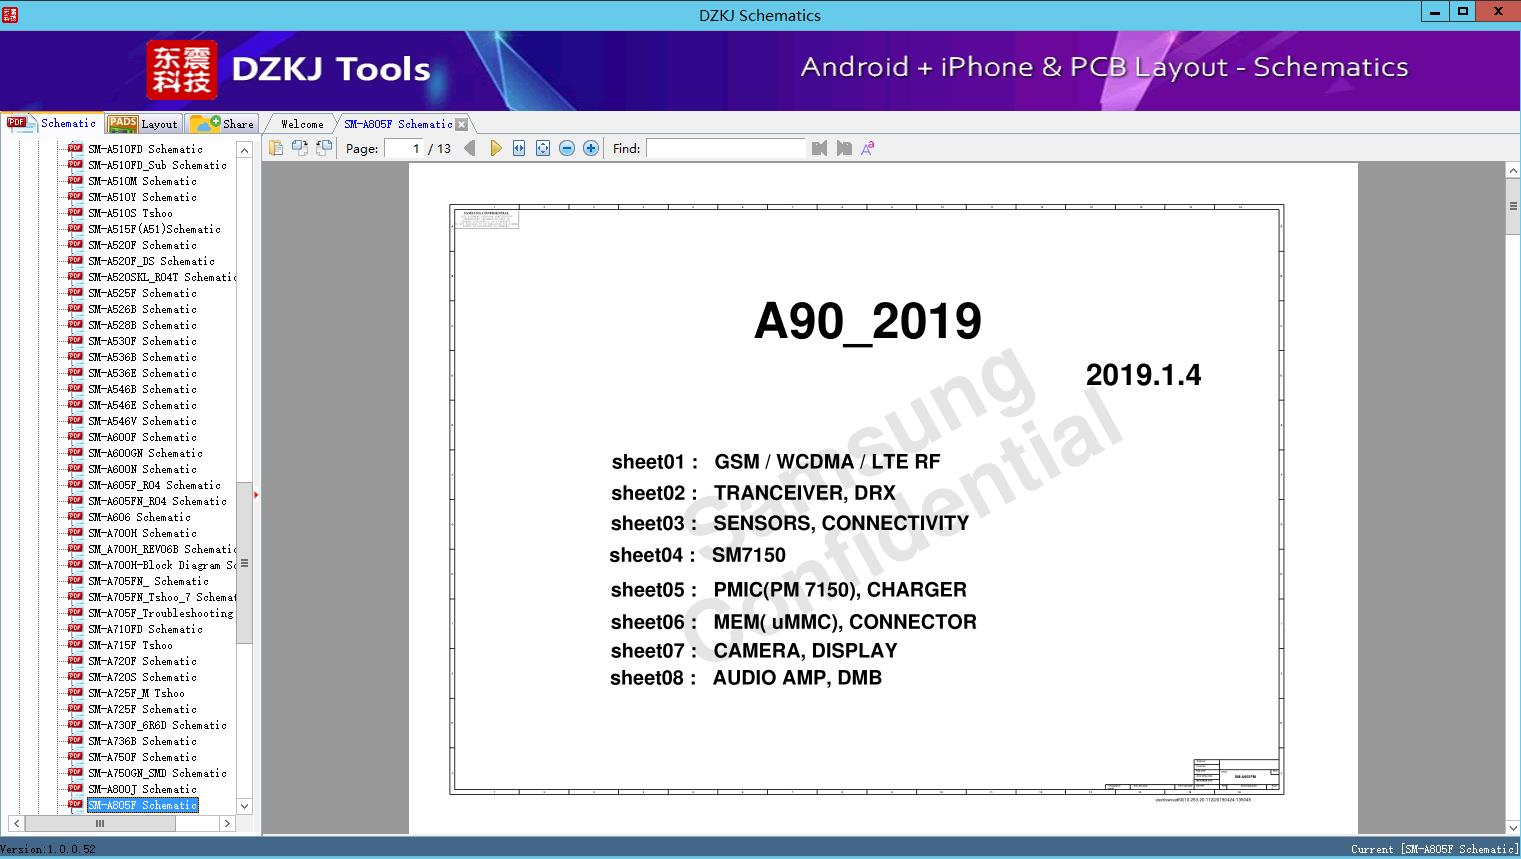Viewport: 1521px width, 859px height.
Task: Click find previous icon
Action: click(820, 148)
